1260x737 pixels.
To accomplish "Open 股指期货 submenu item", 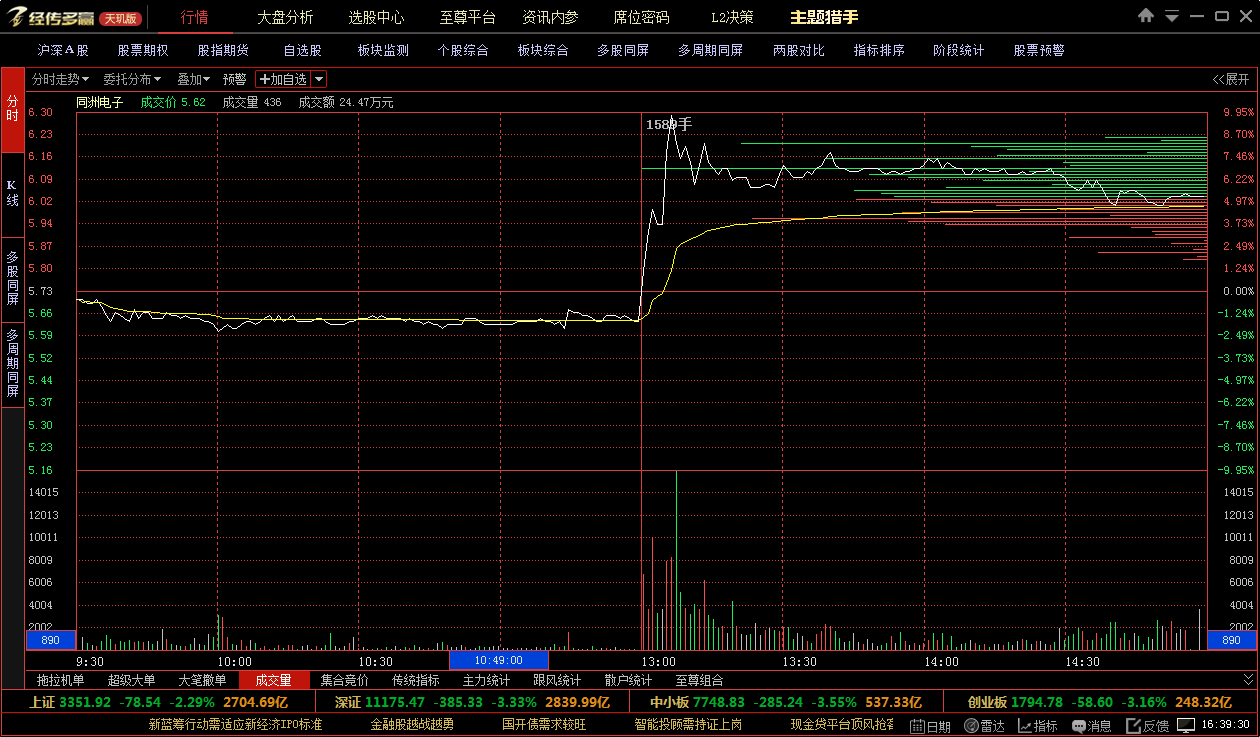I will pos(223,50).
